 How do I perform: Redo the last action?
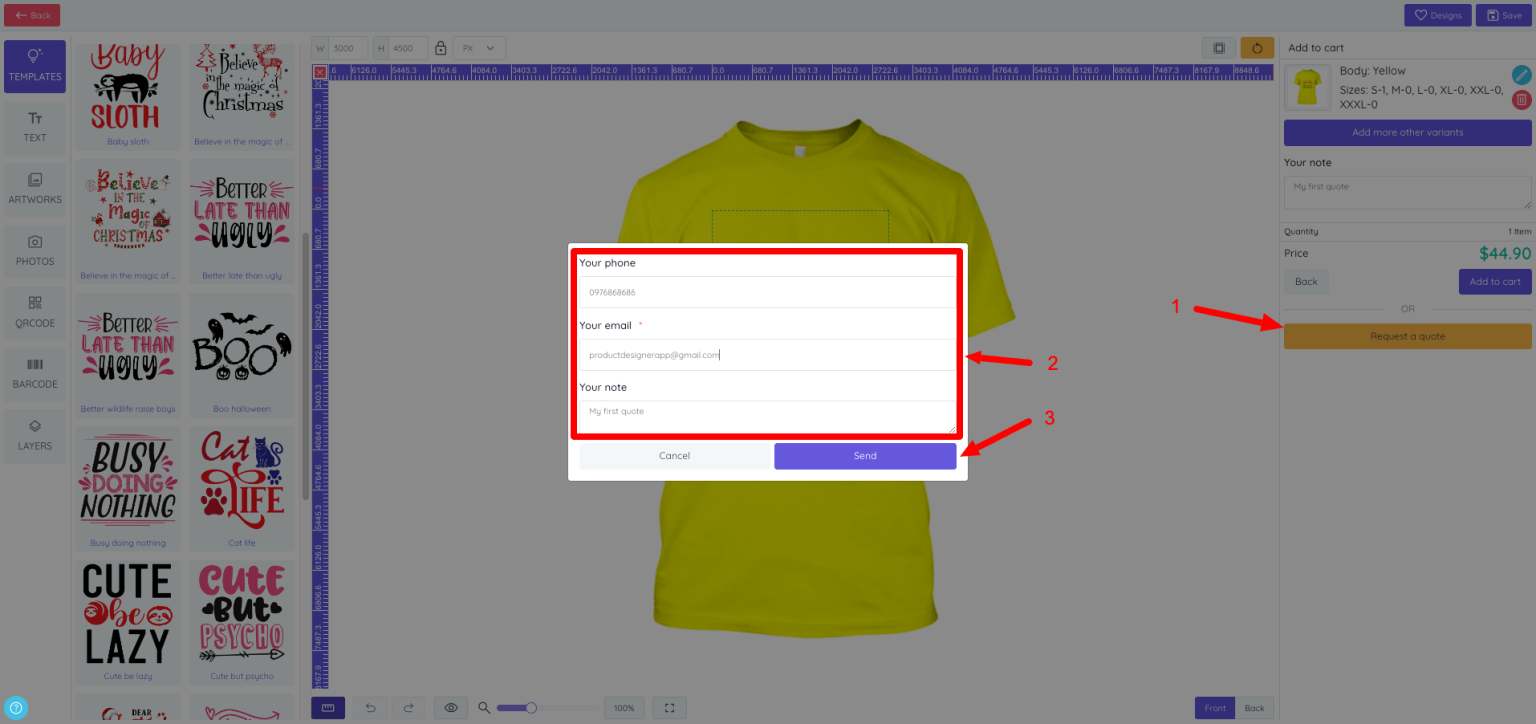(408, 708)
